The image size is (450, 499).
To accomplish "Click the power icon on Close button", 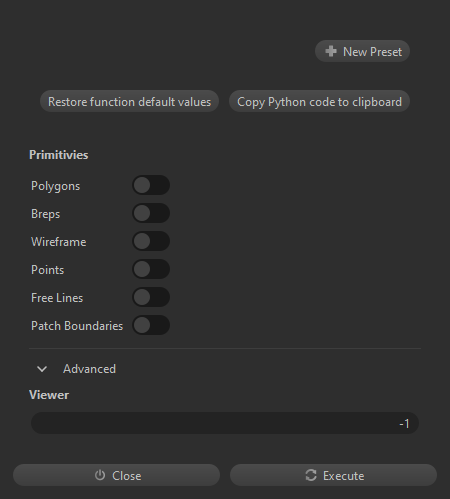I will (100, 475).
